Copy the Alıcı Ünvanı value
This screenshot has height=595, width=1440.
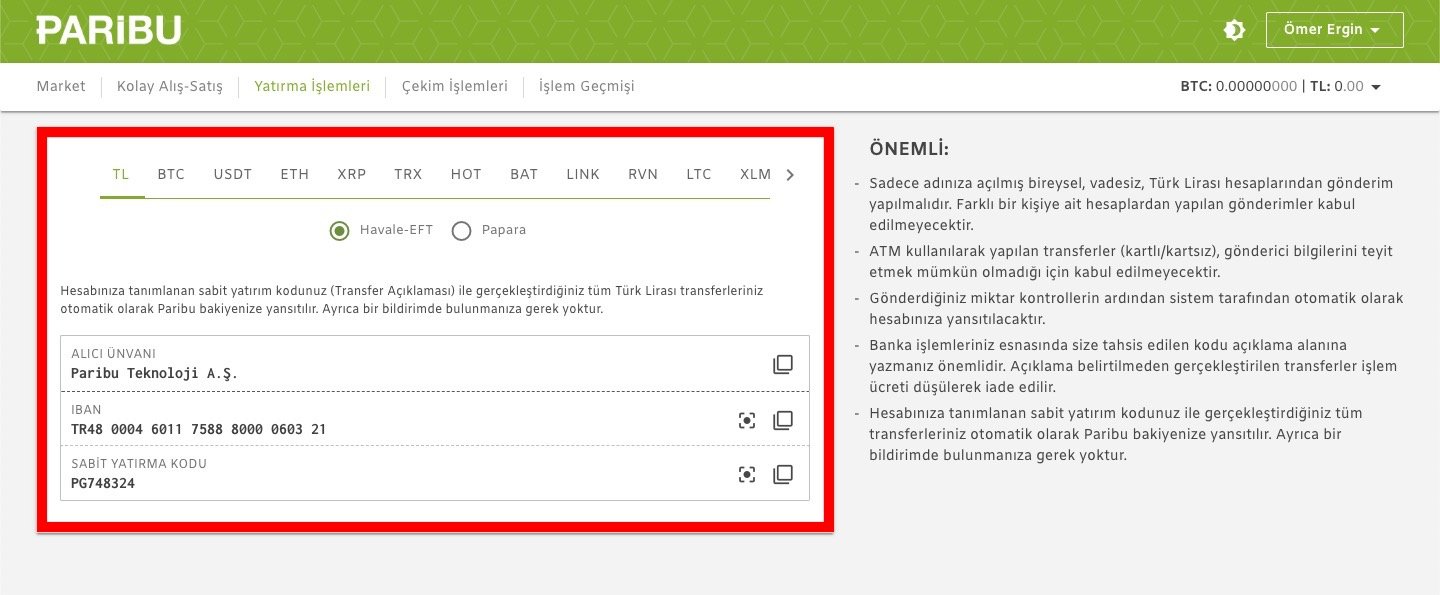pos(783,365)
